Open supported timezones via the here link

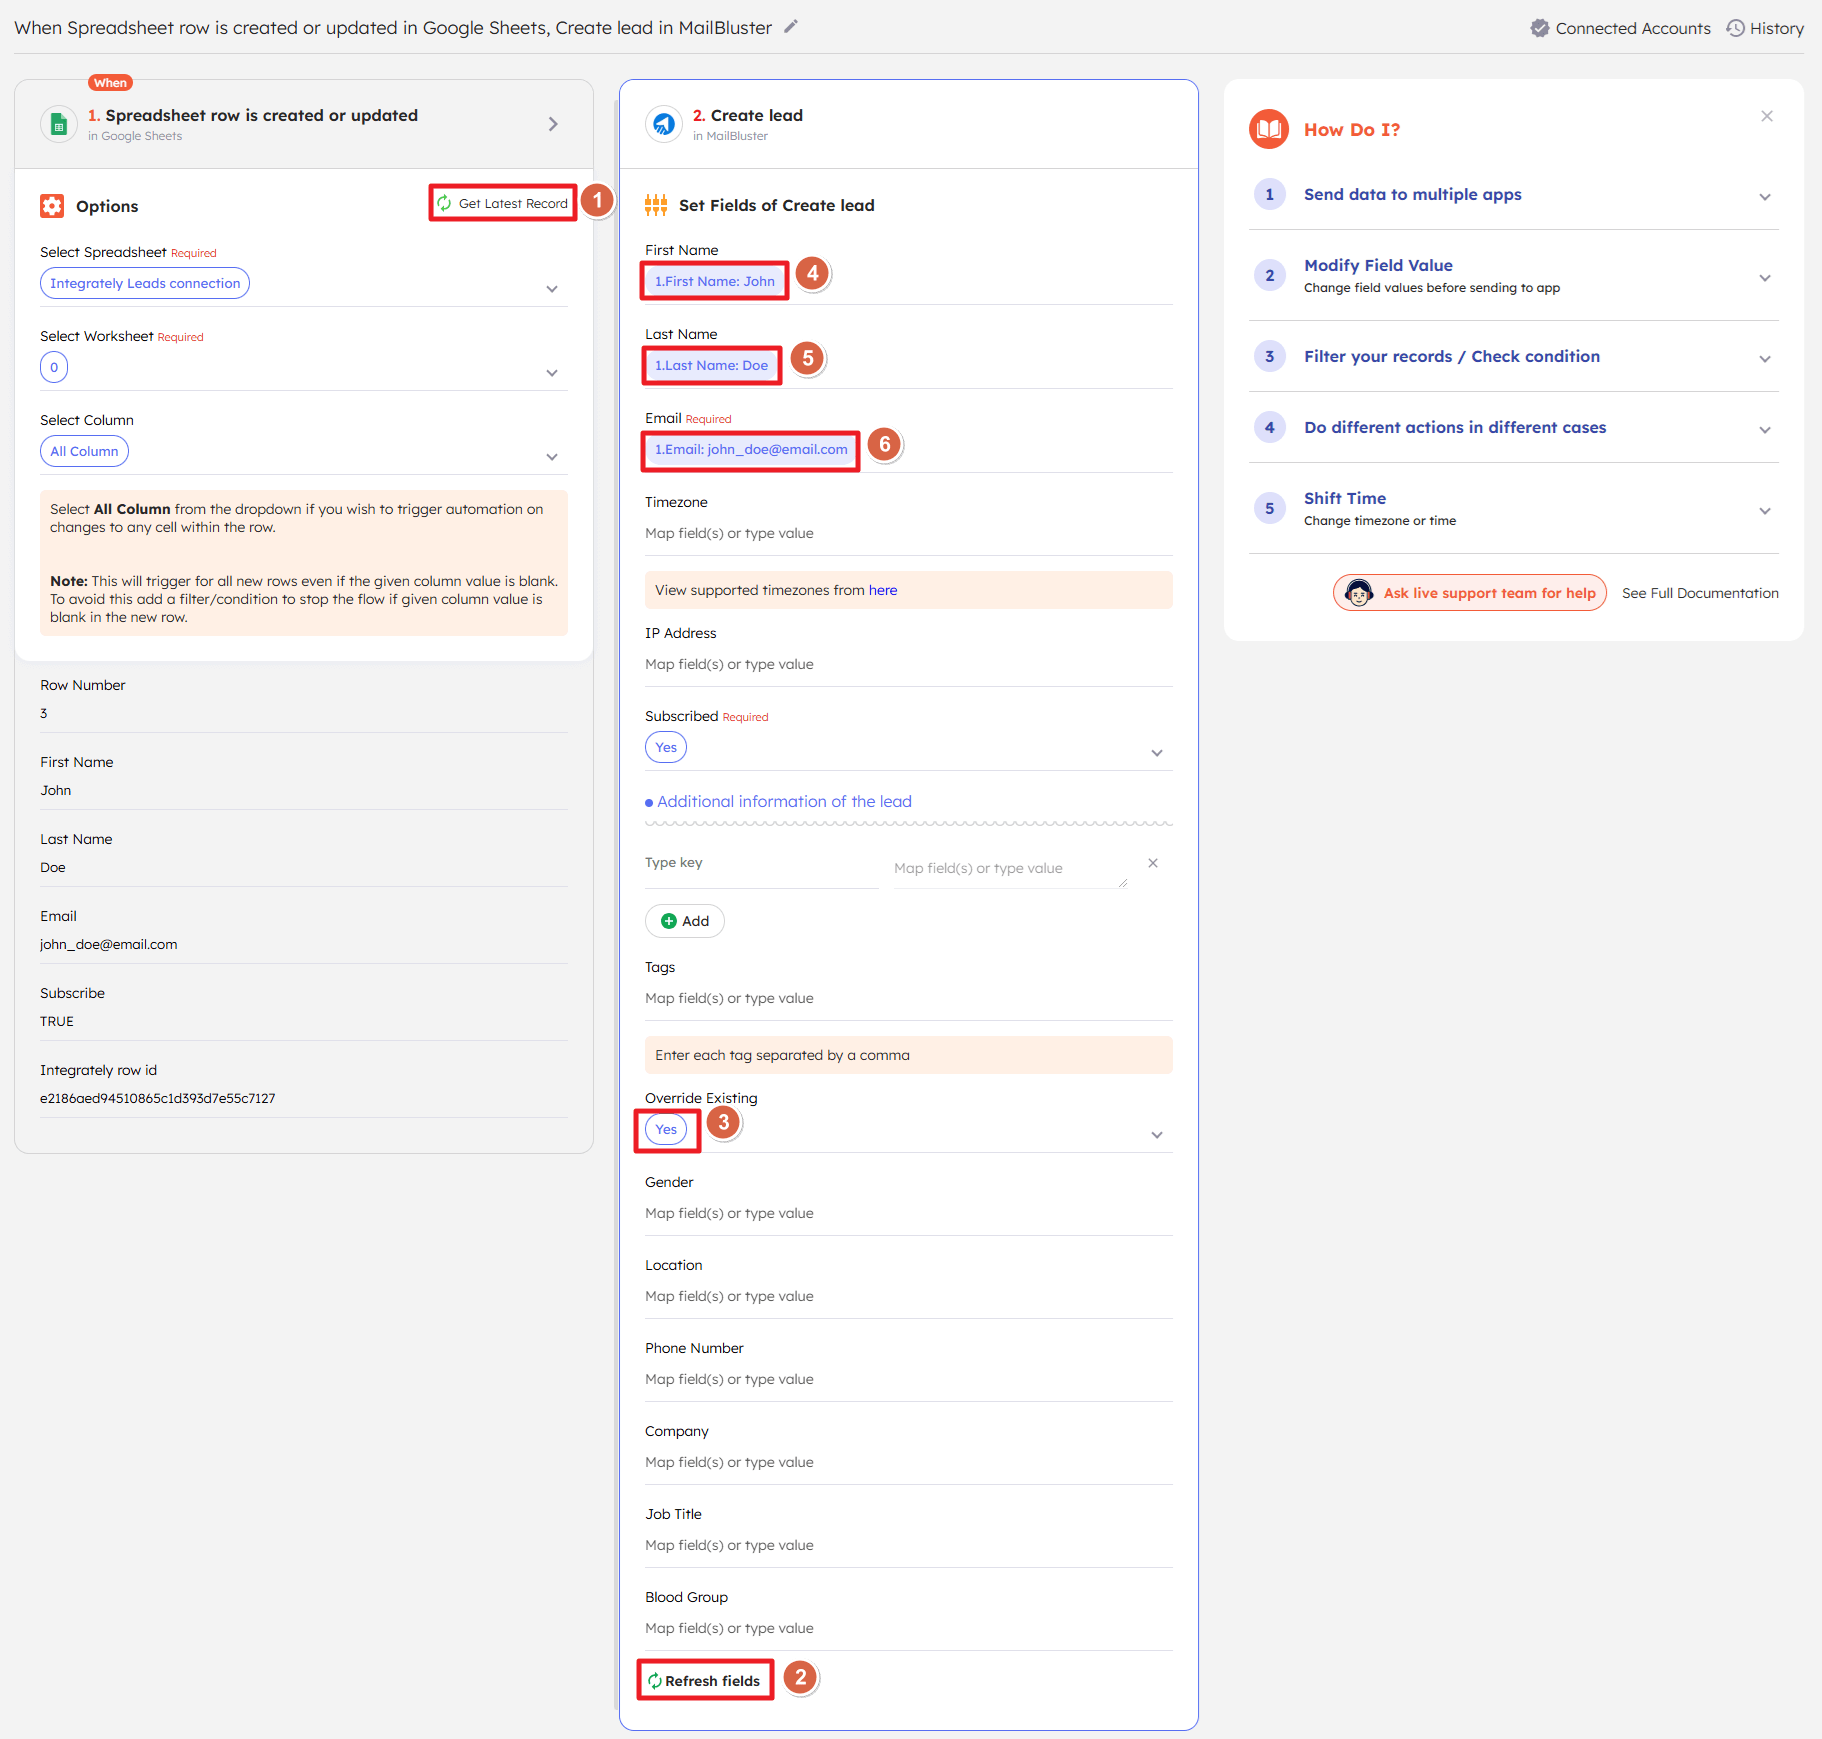point(883,590)
